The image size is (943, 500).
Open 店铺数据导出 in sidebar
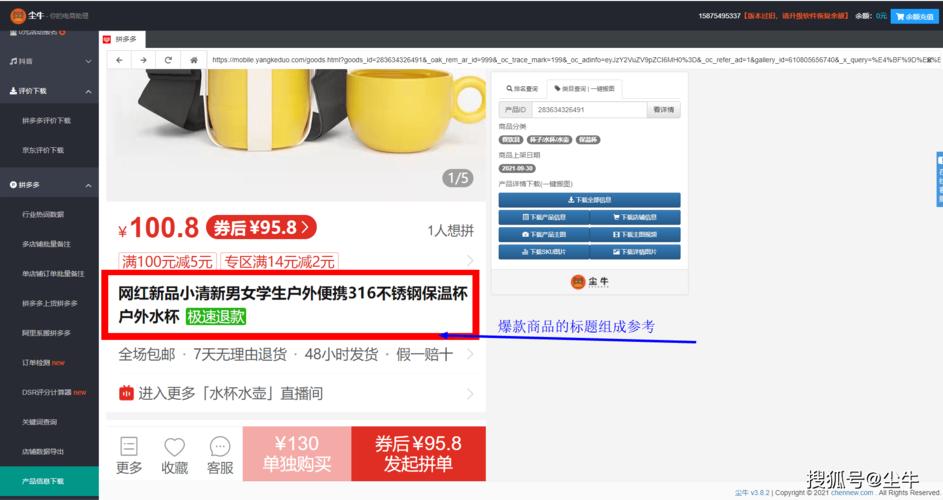tap(43, 451)
